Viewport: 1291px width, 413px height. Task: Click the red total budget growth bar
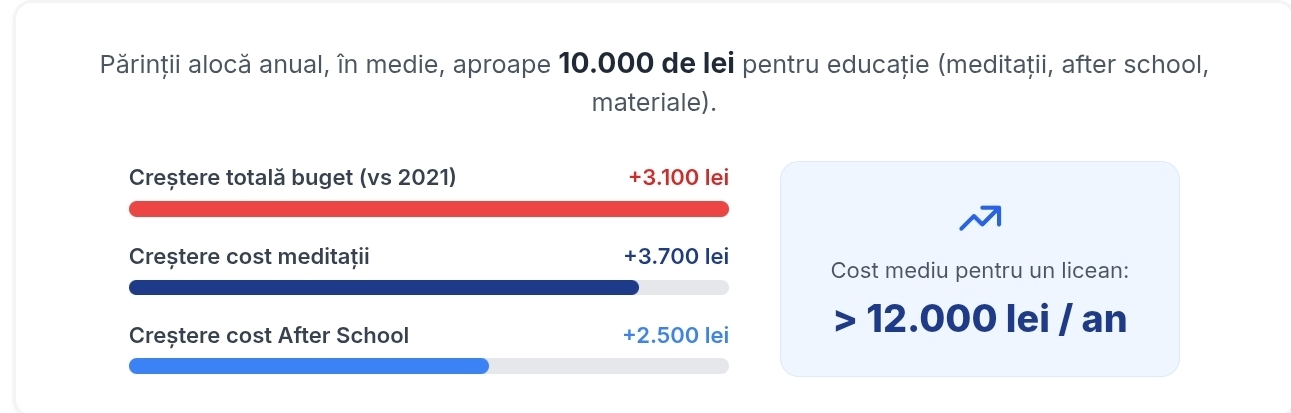coord(429,208)
